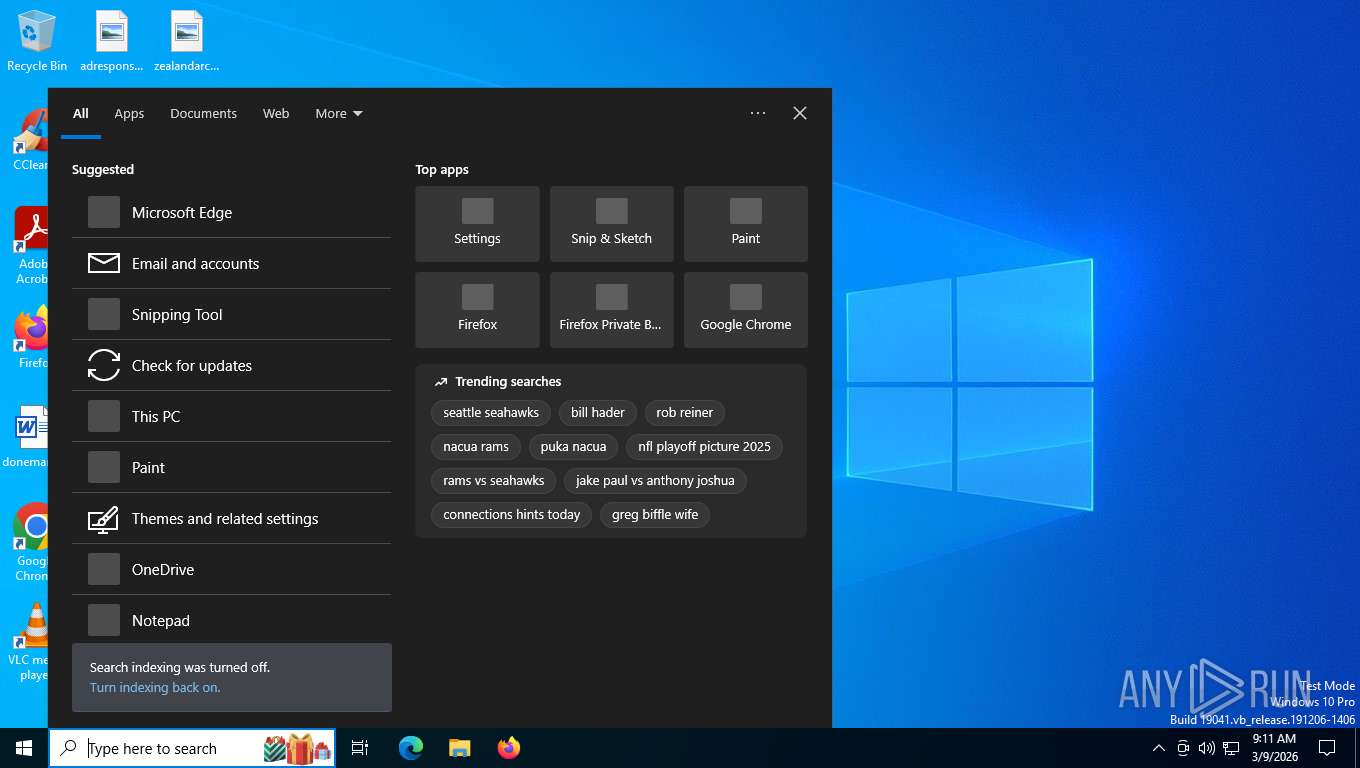Viewport: 1360px width, 768px height.
Task: Open Firefox Private Browsing tile
Action: [x=611, y=310]
